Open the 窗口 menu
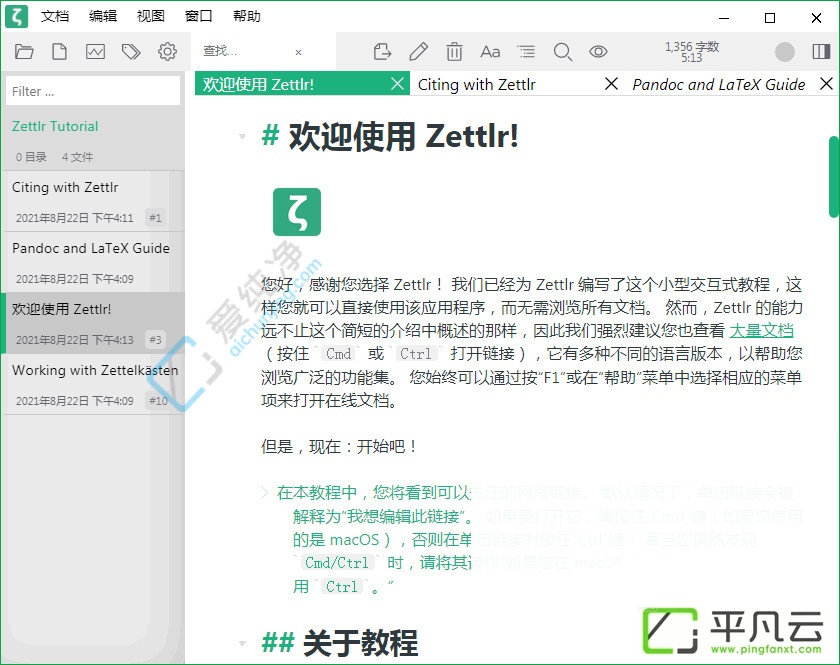Screen dimensions: 840x665 click(198, 17)
